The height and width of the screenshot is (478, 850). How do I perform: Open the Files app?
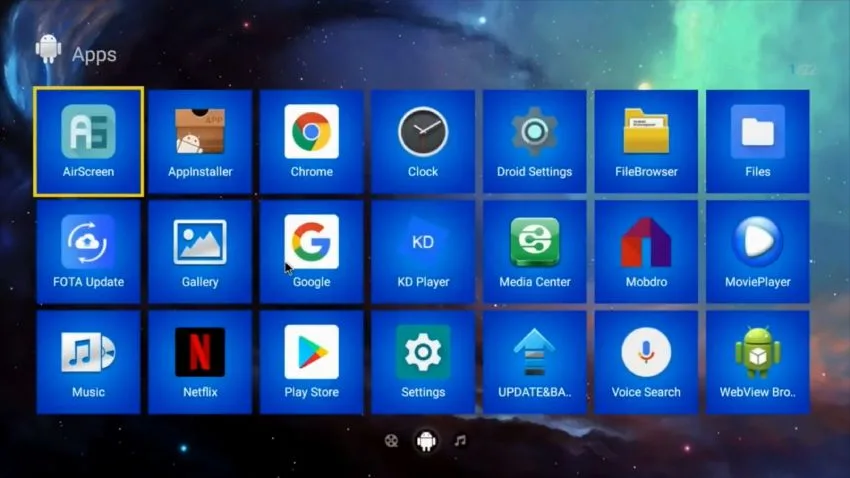coord(758,141)
